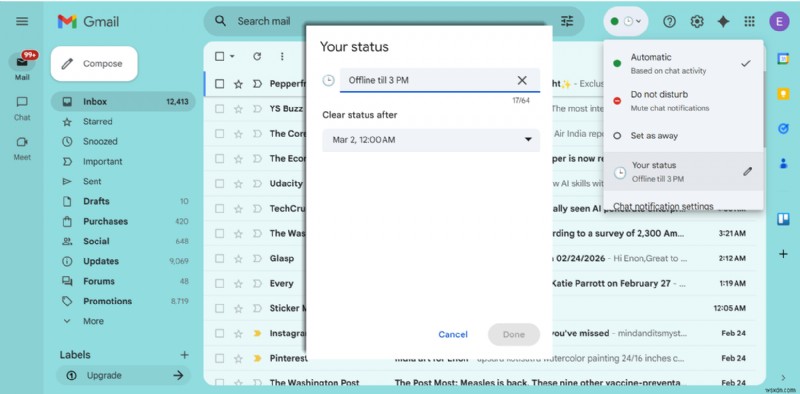Star the Glasp email
Image resolution: width=800 pixels, height=394 pixels.
pyautogui.click(x=238, y=258)
